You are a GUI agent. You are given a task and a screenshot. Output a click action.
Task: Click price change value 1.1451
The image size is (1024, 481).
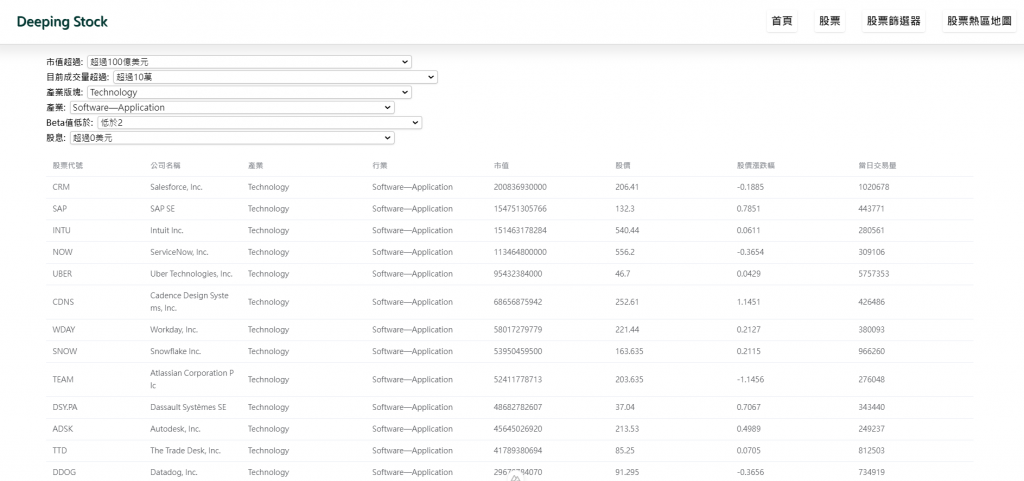coord(748,302)
